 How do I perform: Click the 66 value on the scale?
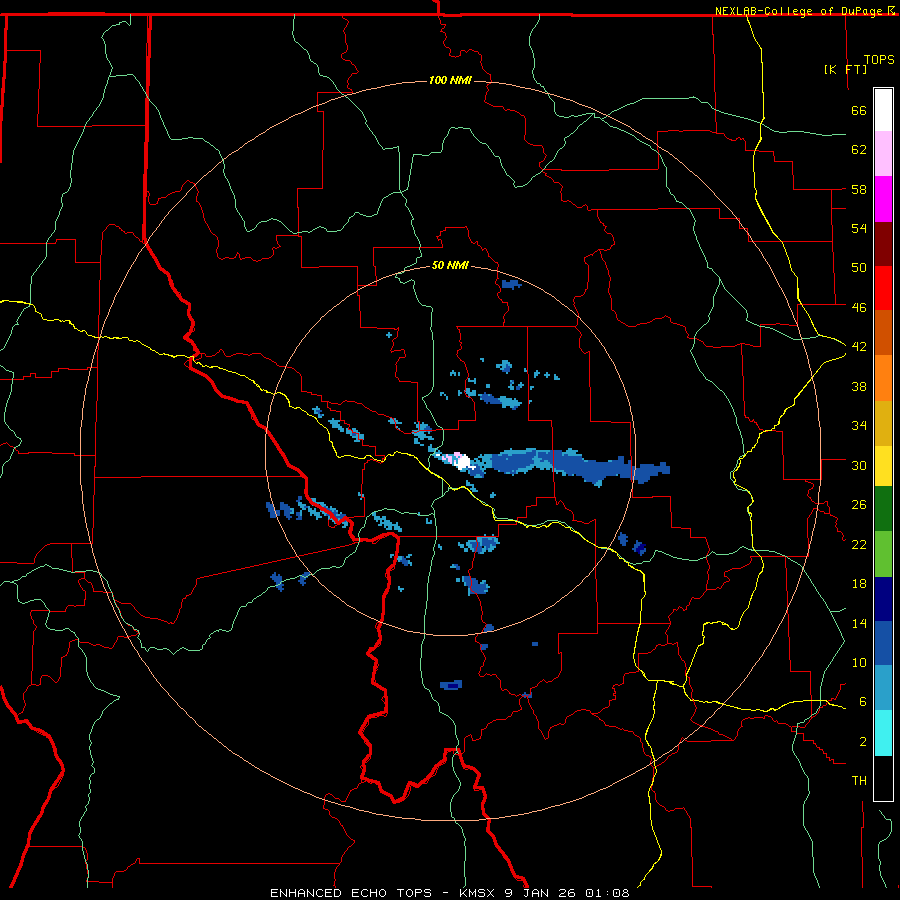point(859,111)
